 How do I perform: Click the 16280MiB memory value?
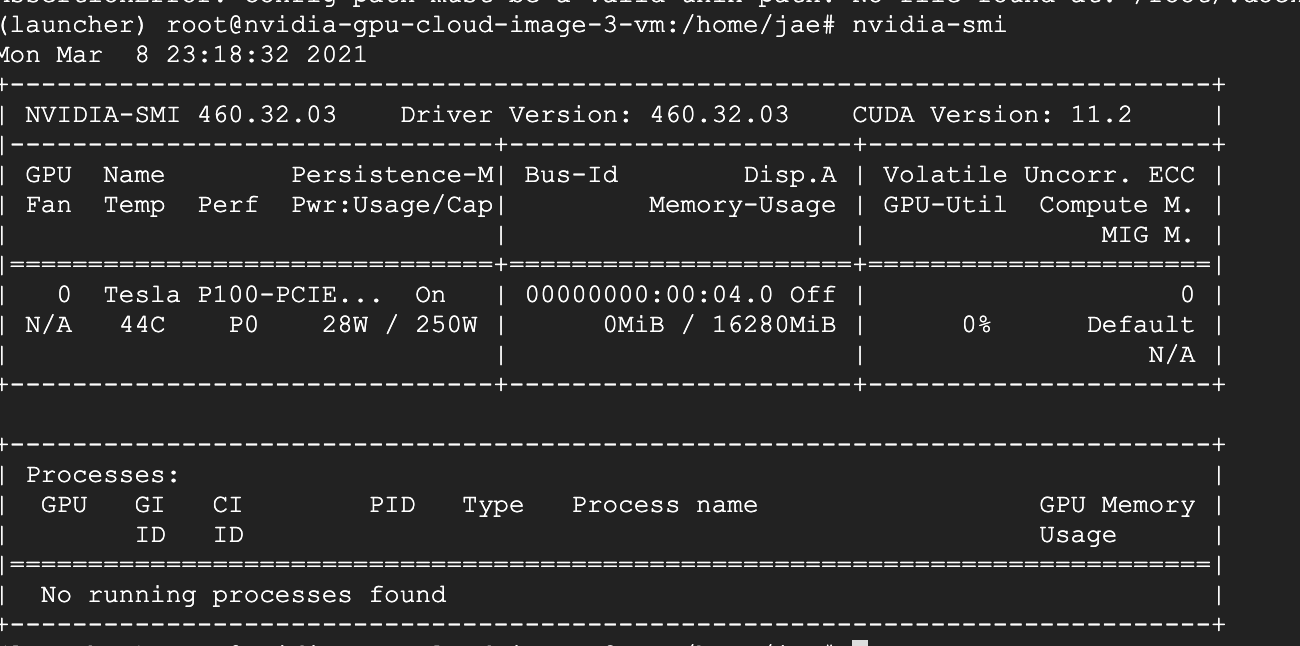(x=774, y=325)
